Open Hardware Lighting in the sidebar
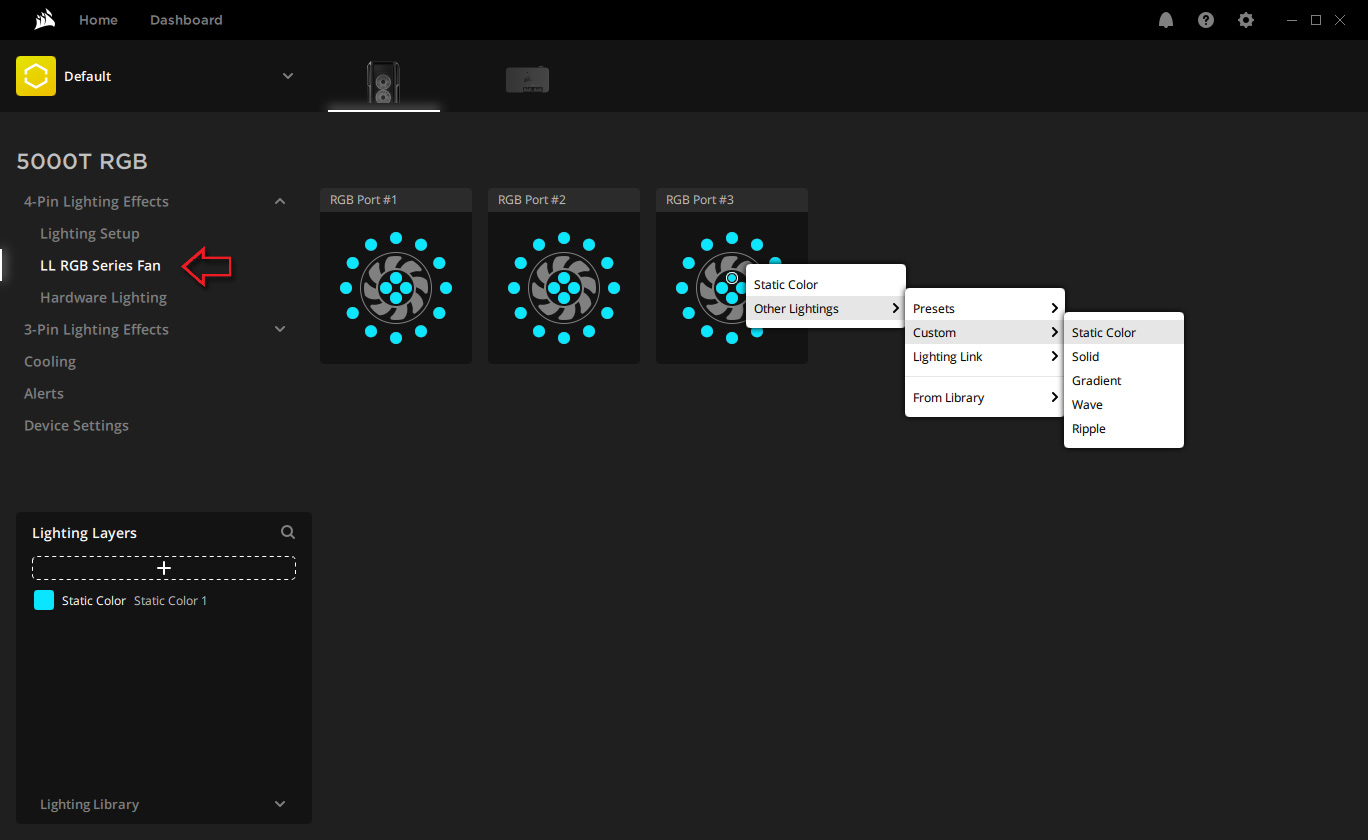 [103, 298]
